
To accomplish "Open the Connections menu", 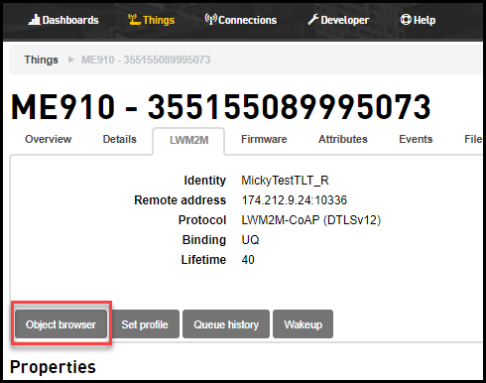I will (241, 20).
